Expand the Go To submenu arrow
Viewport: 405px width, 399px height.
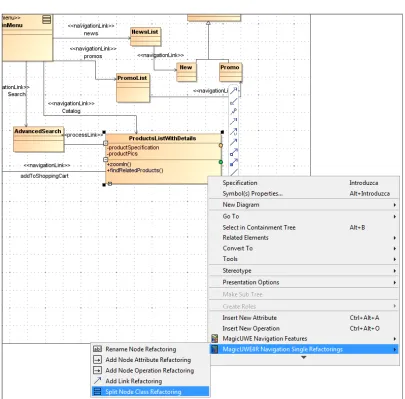(395, 216)
